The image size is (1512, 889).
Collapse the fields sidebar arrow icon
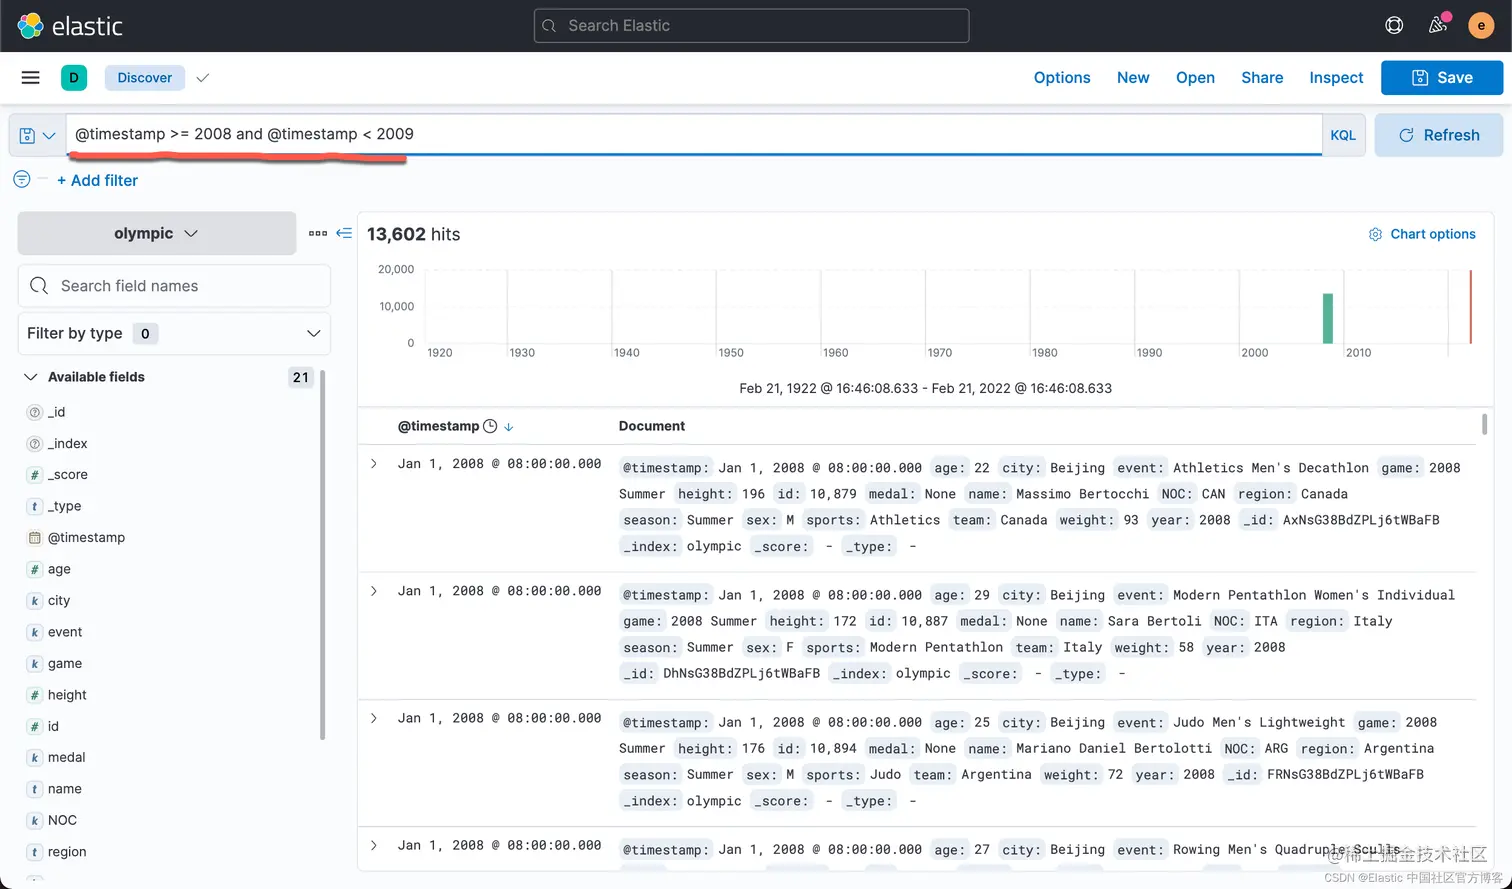click(344, 233)
